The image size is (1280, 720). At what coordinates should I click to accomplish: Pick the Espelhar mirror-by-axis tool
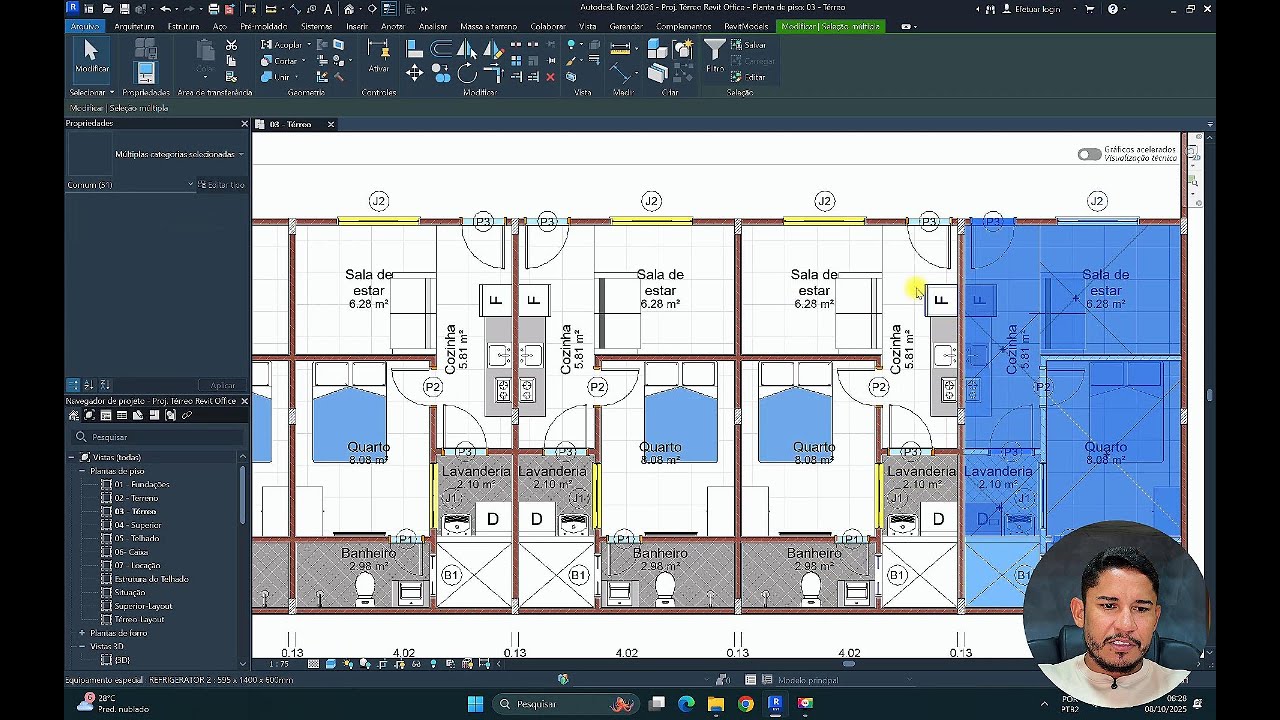(467, 48)
